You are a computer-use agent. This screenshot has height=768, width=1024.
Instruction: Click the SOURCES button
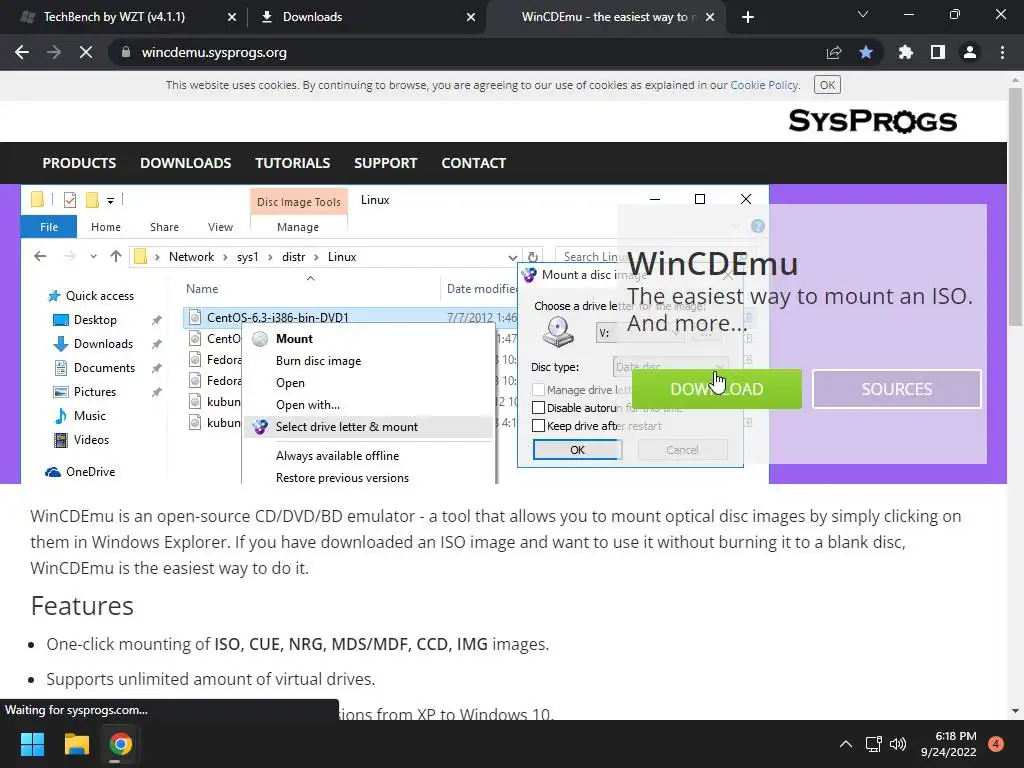point(897,389)
